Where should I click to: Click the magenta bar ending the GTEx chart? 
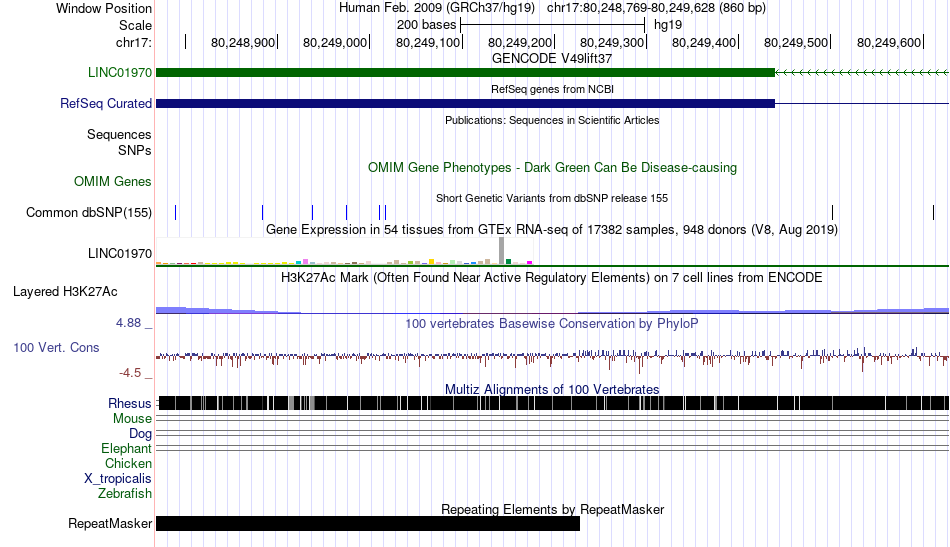click(530, 262)
